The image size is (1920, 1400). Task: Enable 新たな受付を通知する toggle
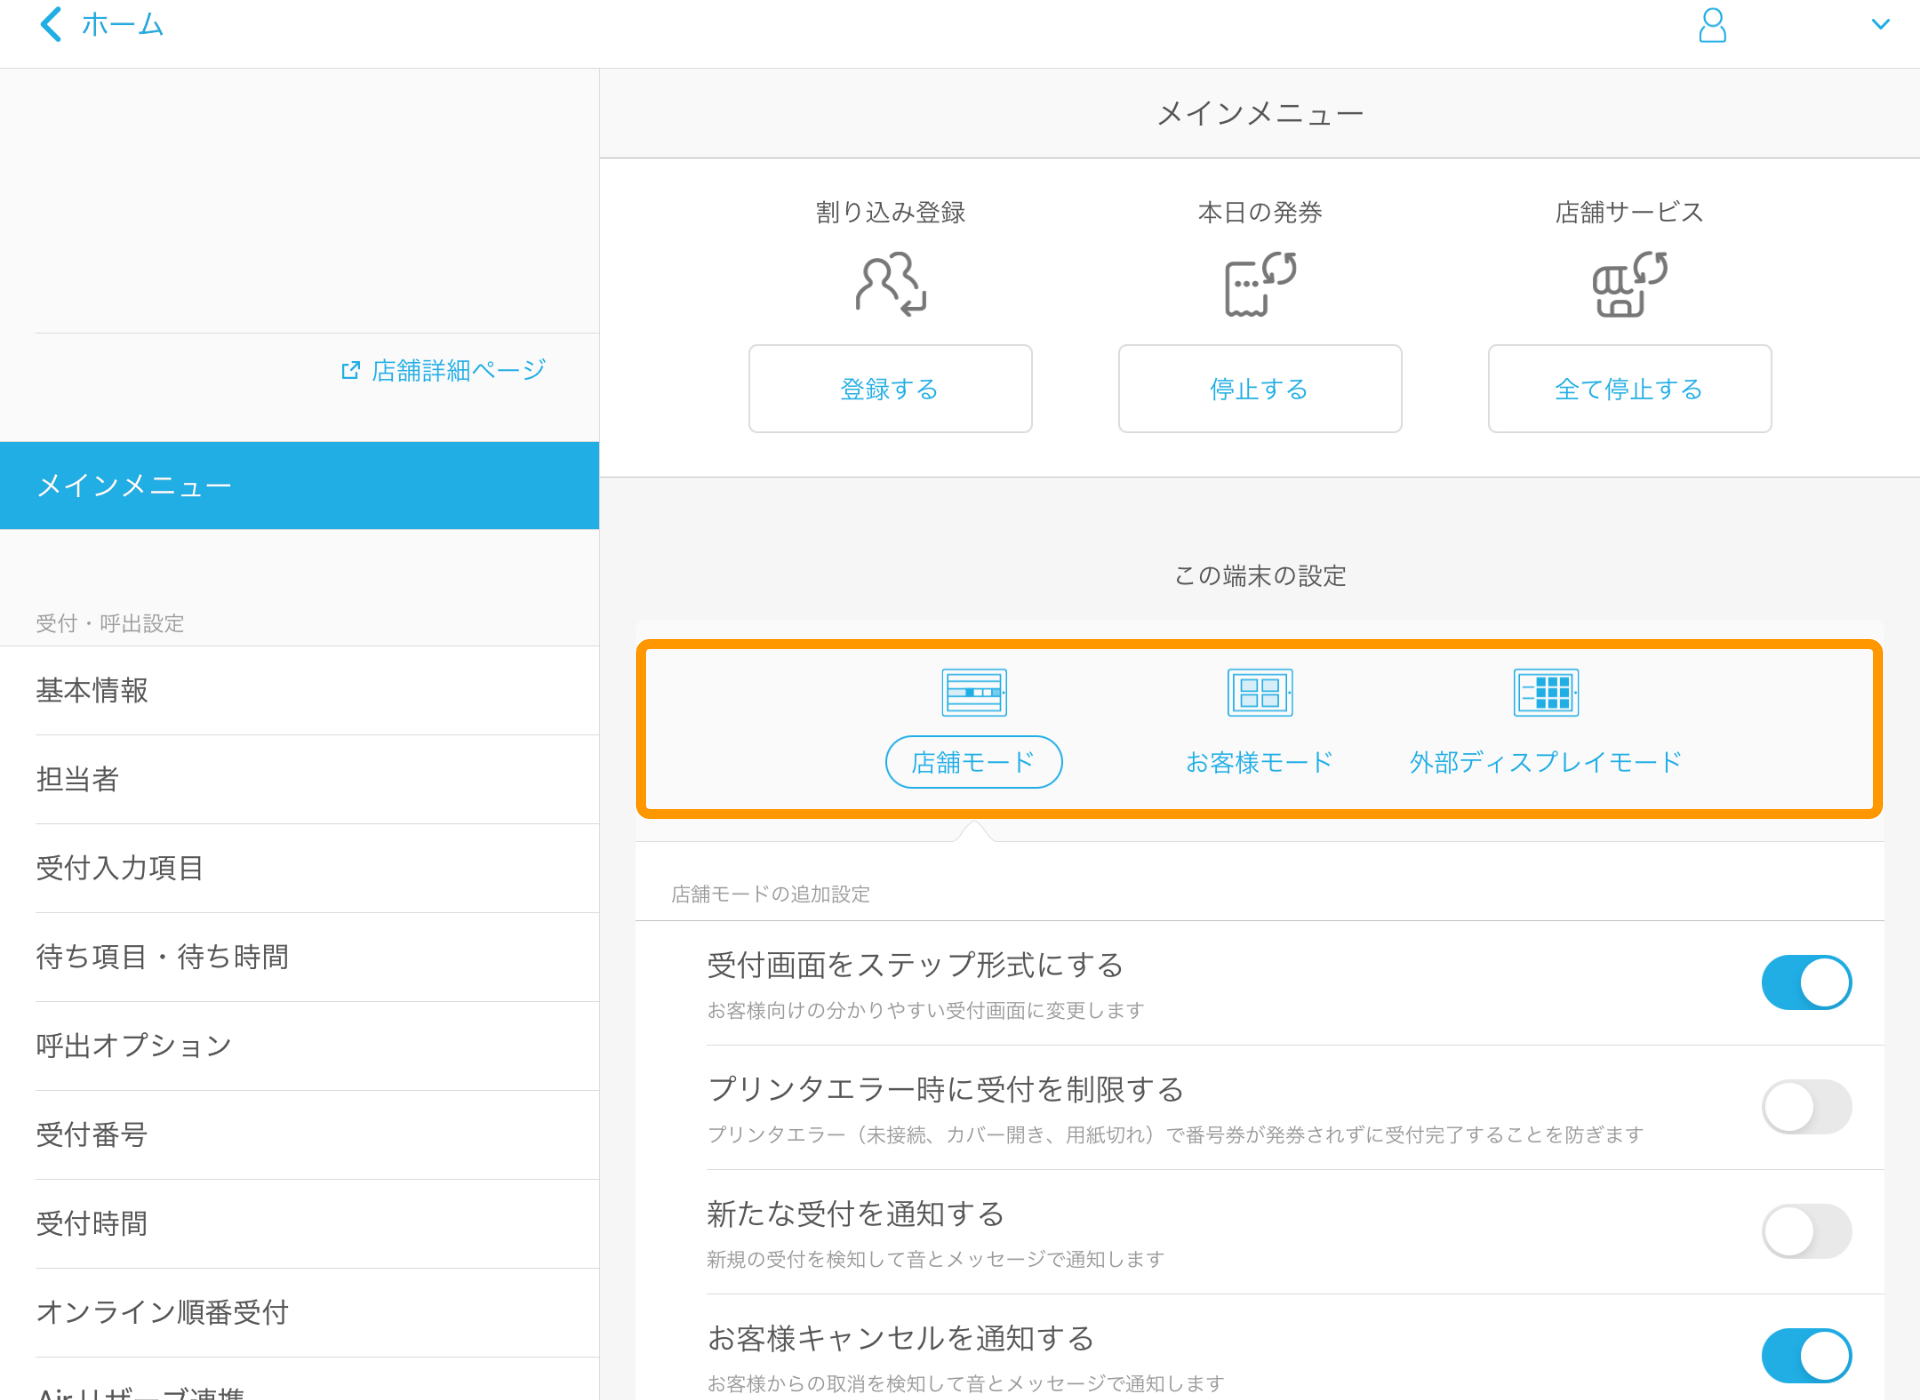tap(1806, 1232)
